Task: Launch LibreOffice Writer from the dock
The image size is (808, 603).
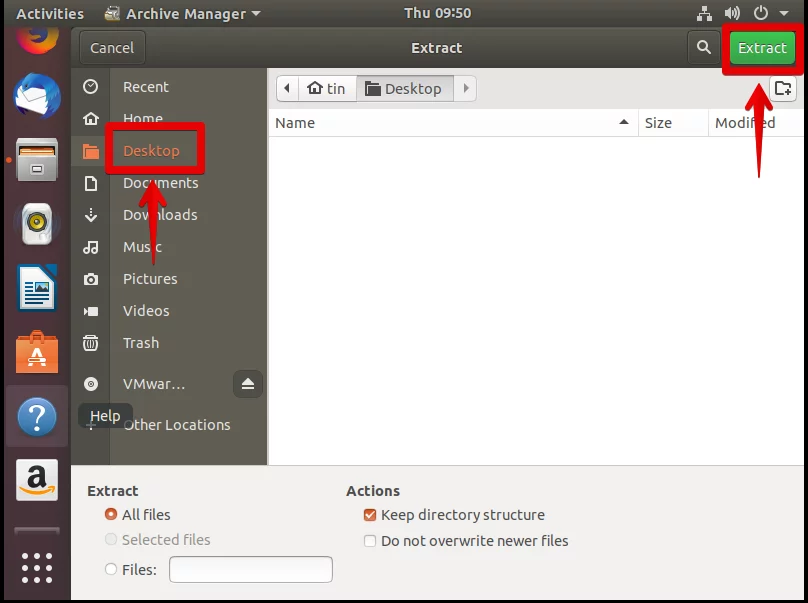Action: click(37, 288)
